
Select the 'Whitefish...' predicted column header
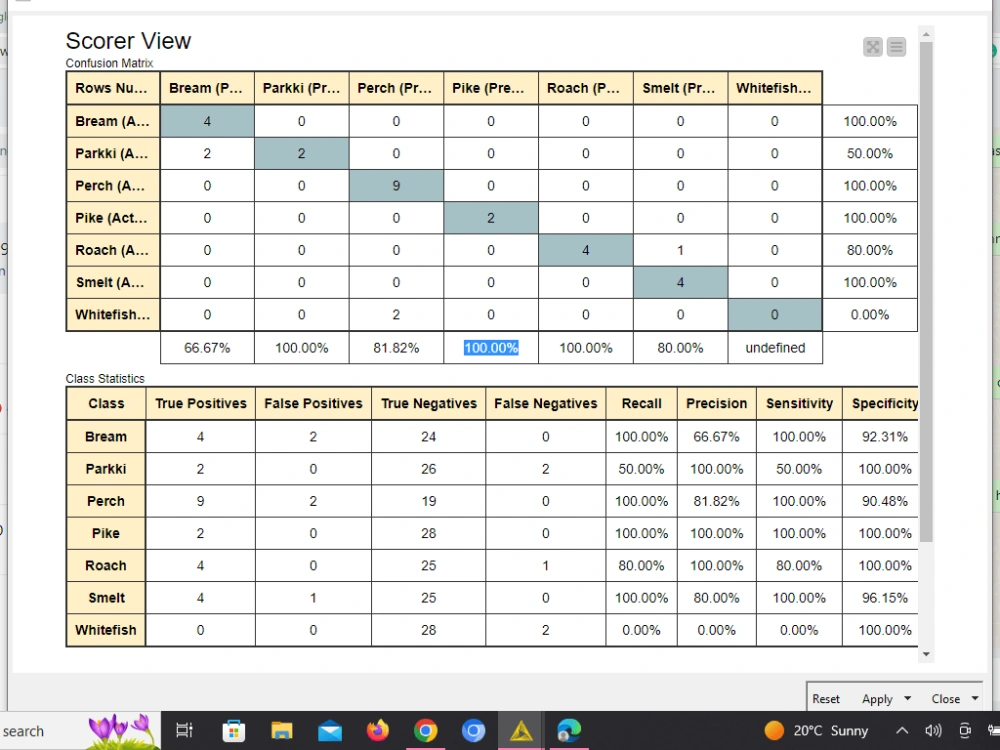[775, 88]
